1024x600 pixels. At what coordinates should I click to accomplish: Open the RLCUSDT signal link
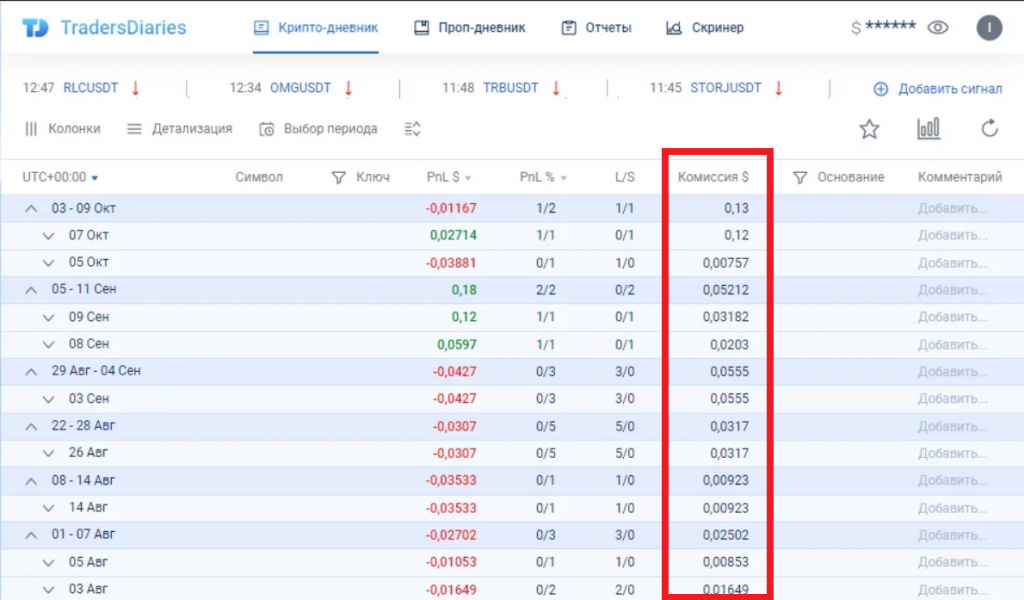(x=91, y=87)
